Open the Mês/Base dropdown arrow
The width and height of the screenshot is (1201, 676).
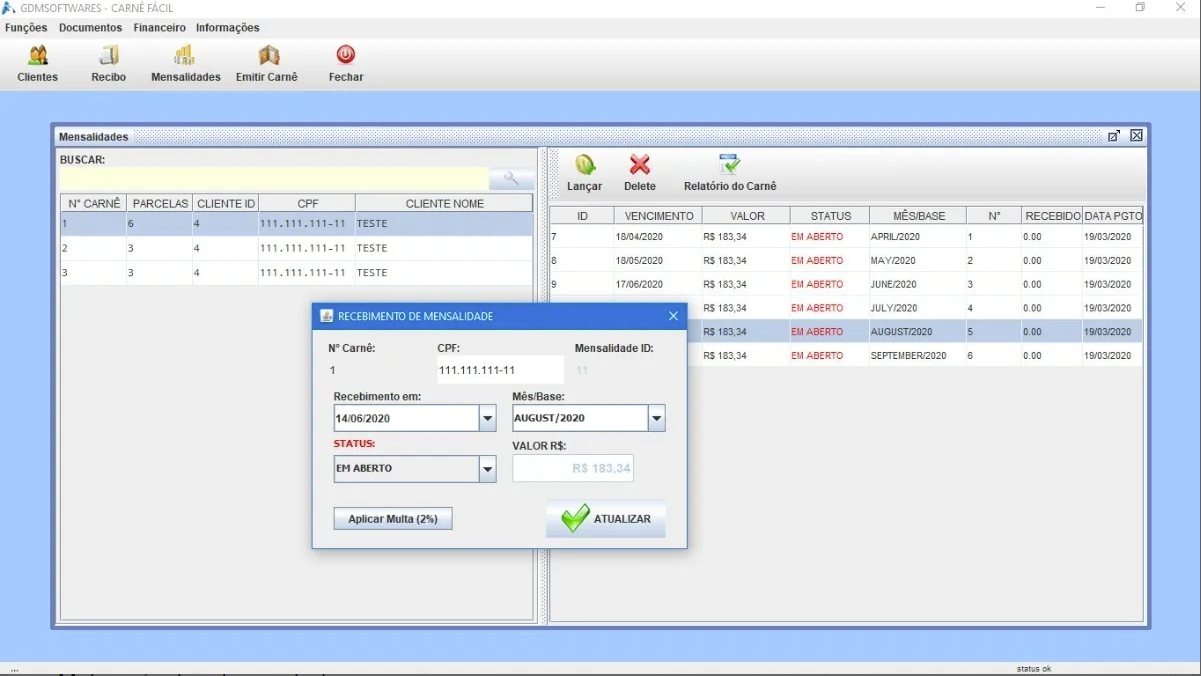(656, 419)
